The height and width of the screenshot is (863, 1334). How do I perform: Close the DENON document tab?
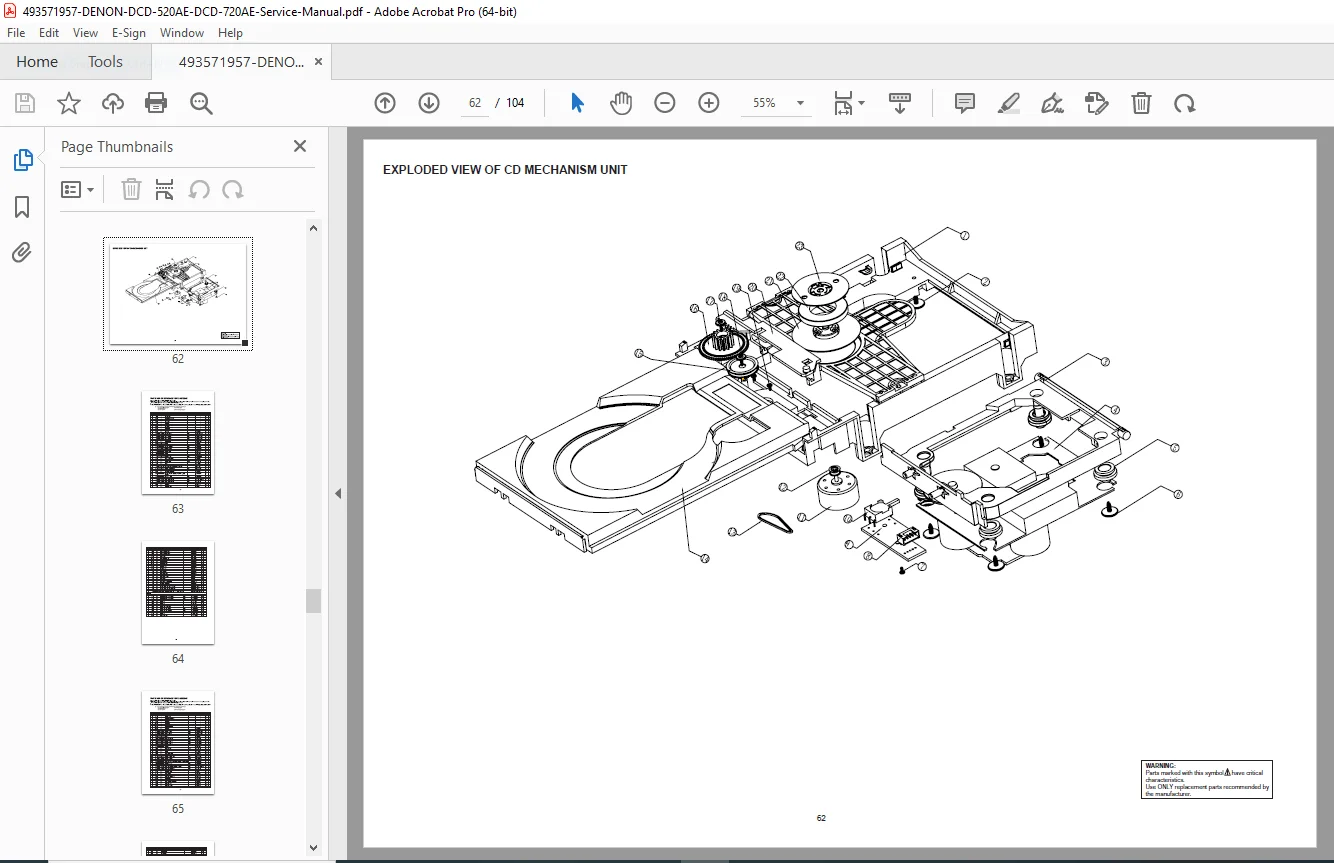[318, 62]
